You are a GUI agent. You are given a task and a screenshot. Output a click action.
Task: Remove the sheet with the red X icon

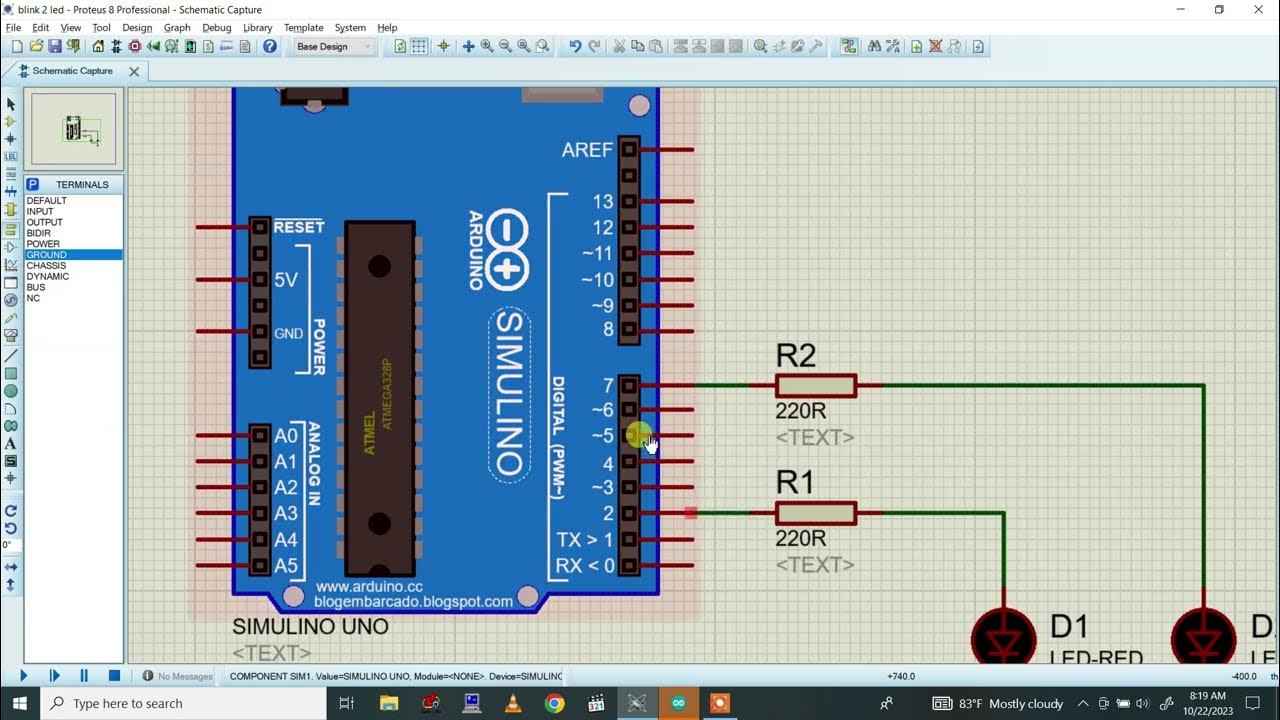click(935, 46)
